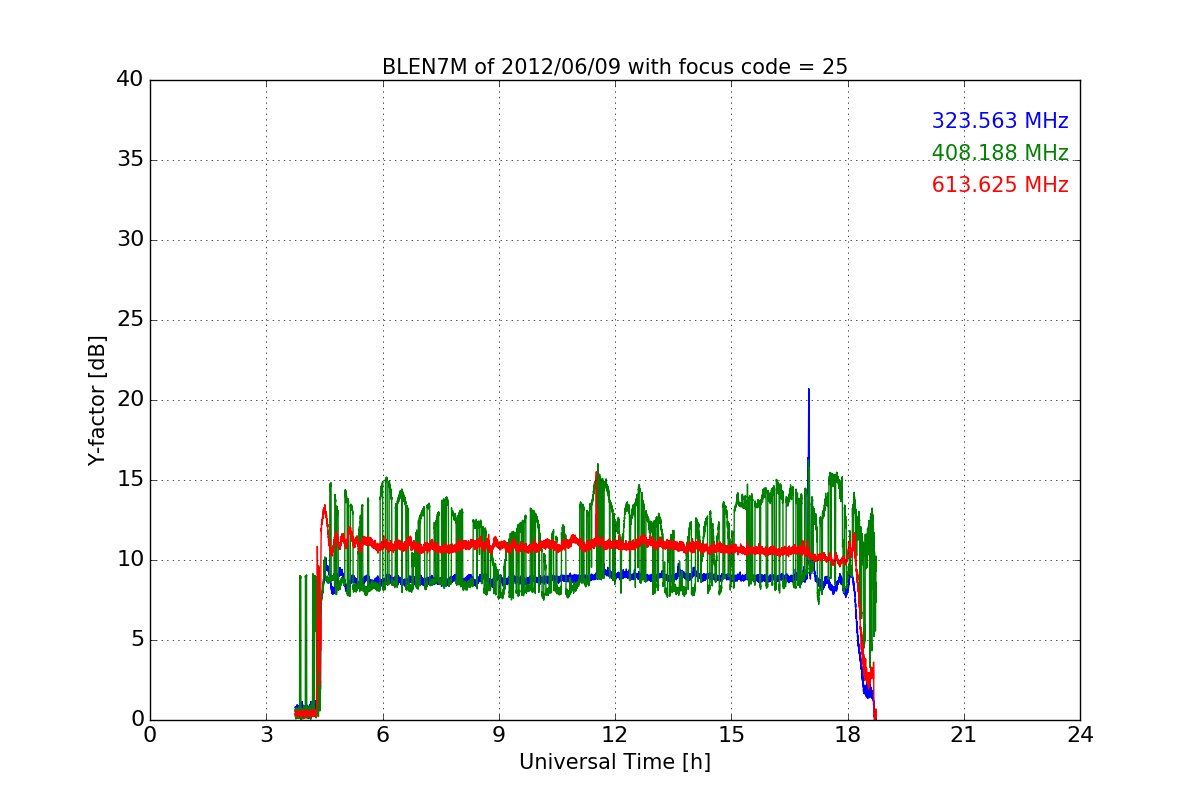This screenshot has width=1200, height=800.
Task: Click the red peak near 11.5 h
Action: [x=597, y=474]
